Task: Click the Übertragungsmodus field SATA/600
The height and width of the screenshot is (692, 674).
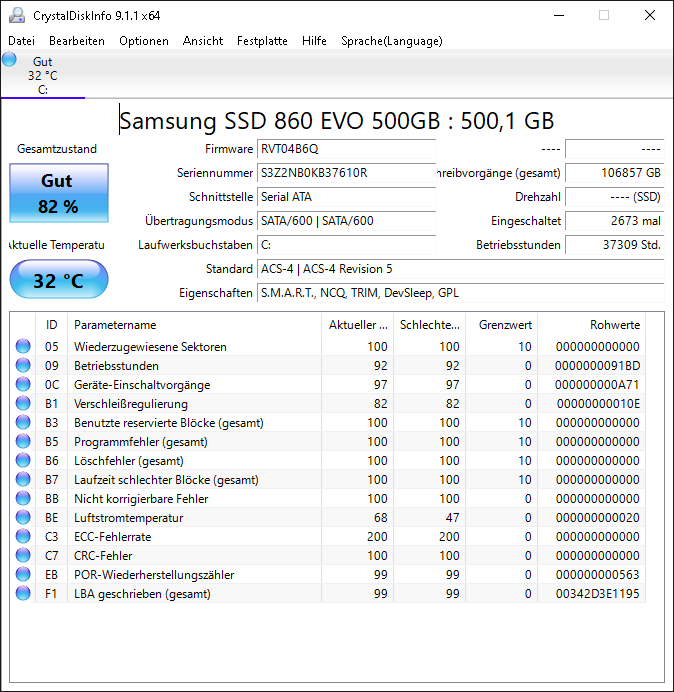Action: [x=346, y=221]
